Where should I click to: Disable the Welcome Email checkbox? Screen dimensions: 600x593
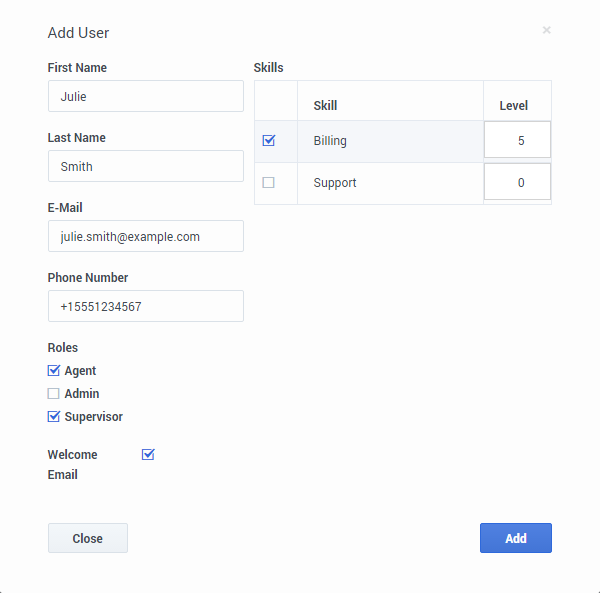click(x=148, y=455)
